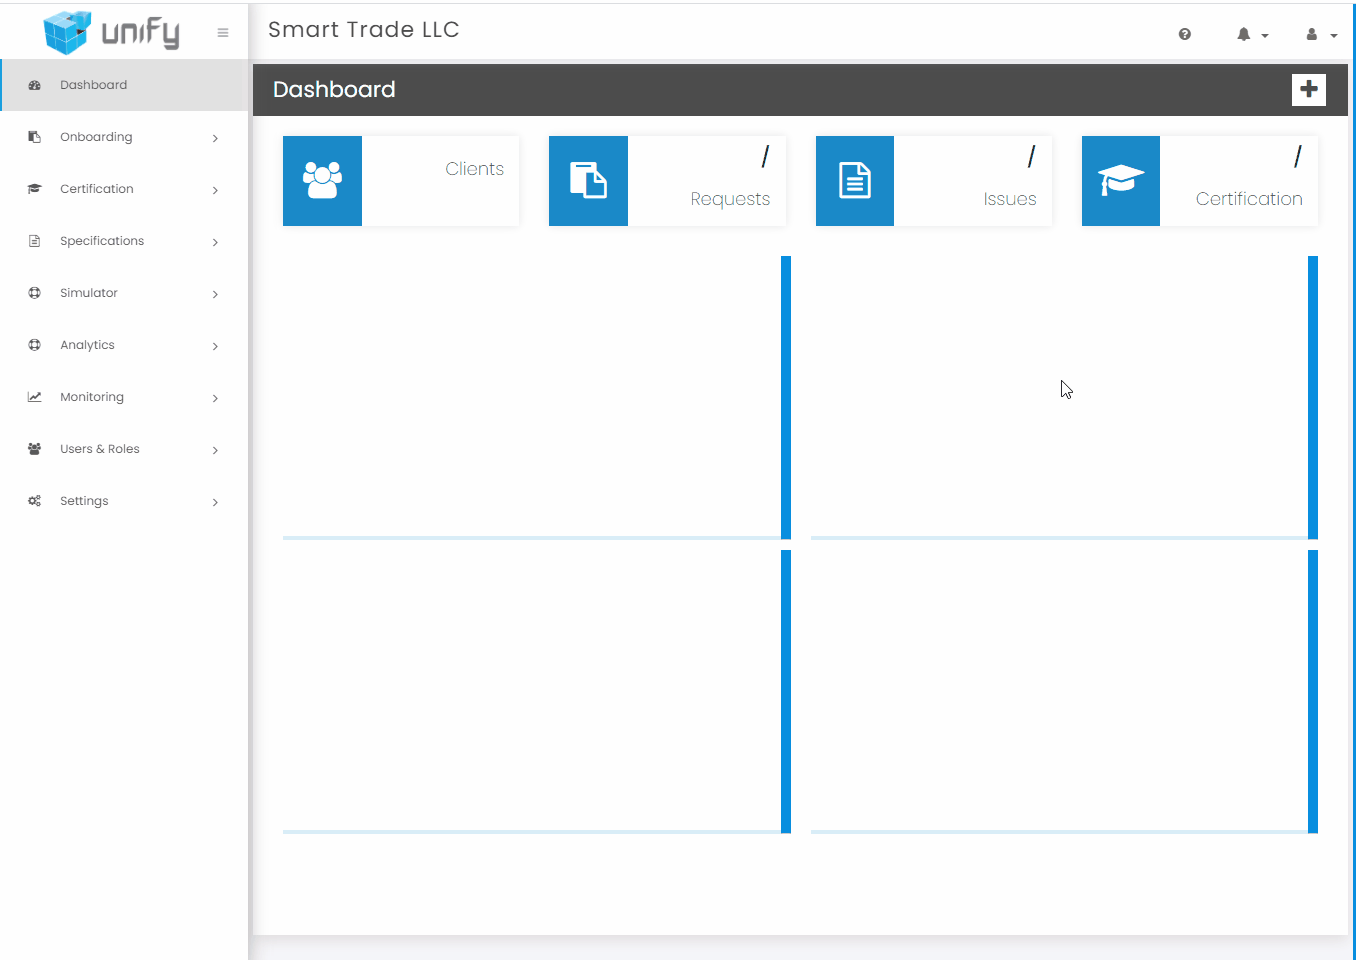Click the Smart Trade LLC header title
The width and height of the screenshot is (1356, 960).
363,29
